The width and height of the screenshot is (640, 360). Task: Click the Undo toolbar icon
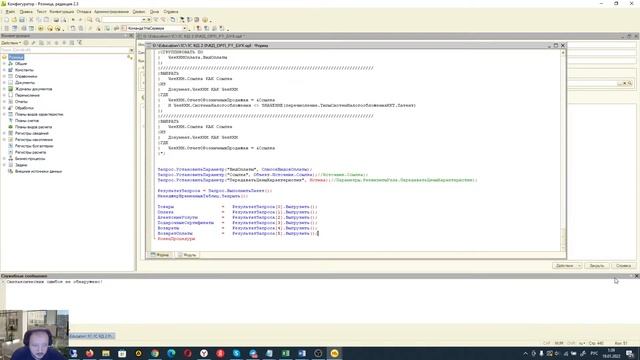73,20
